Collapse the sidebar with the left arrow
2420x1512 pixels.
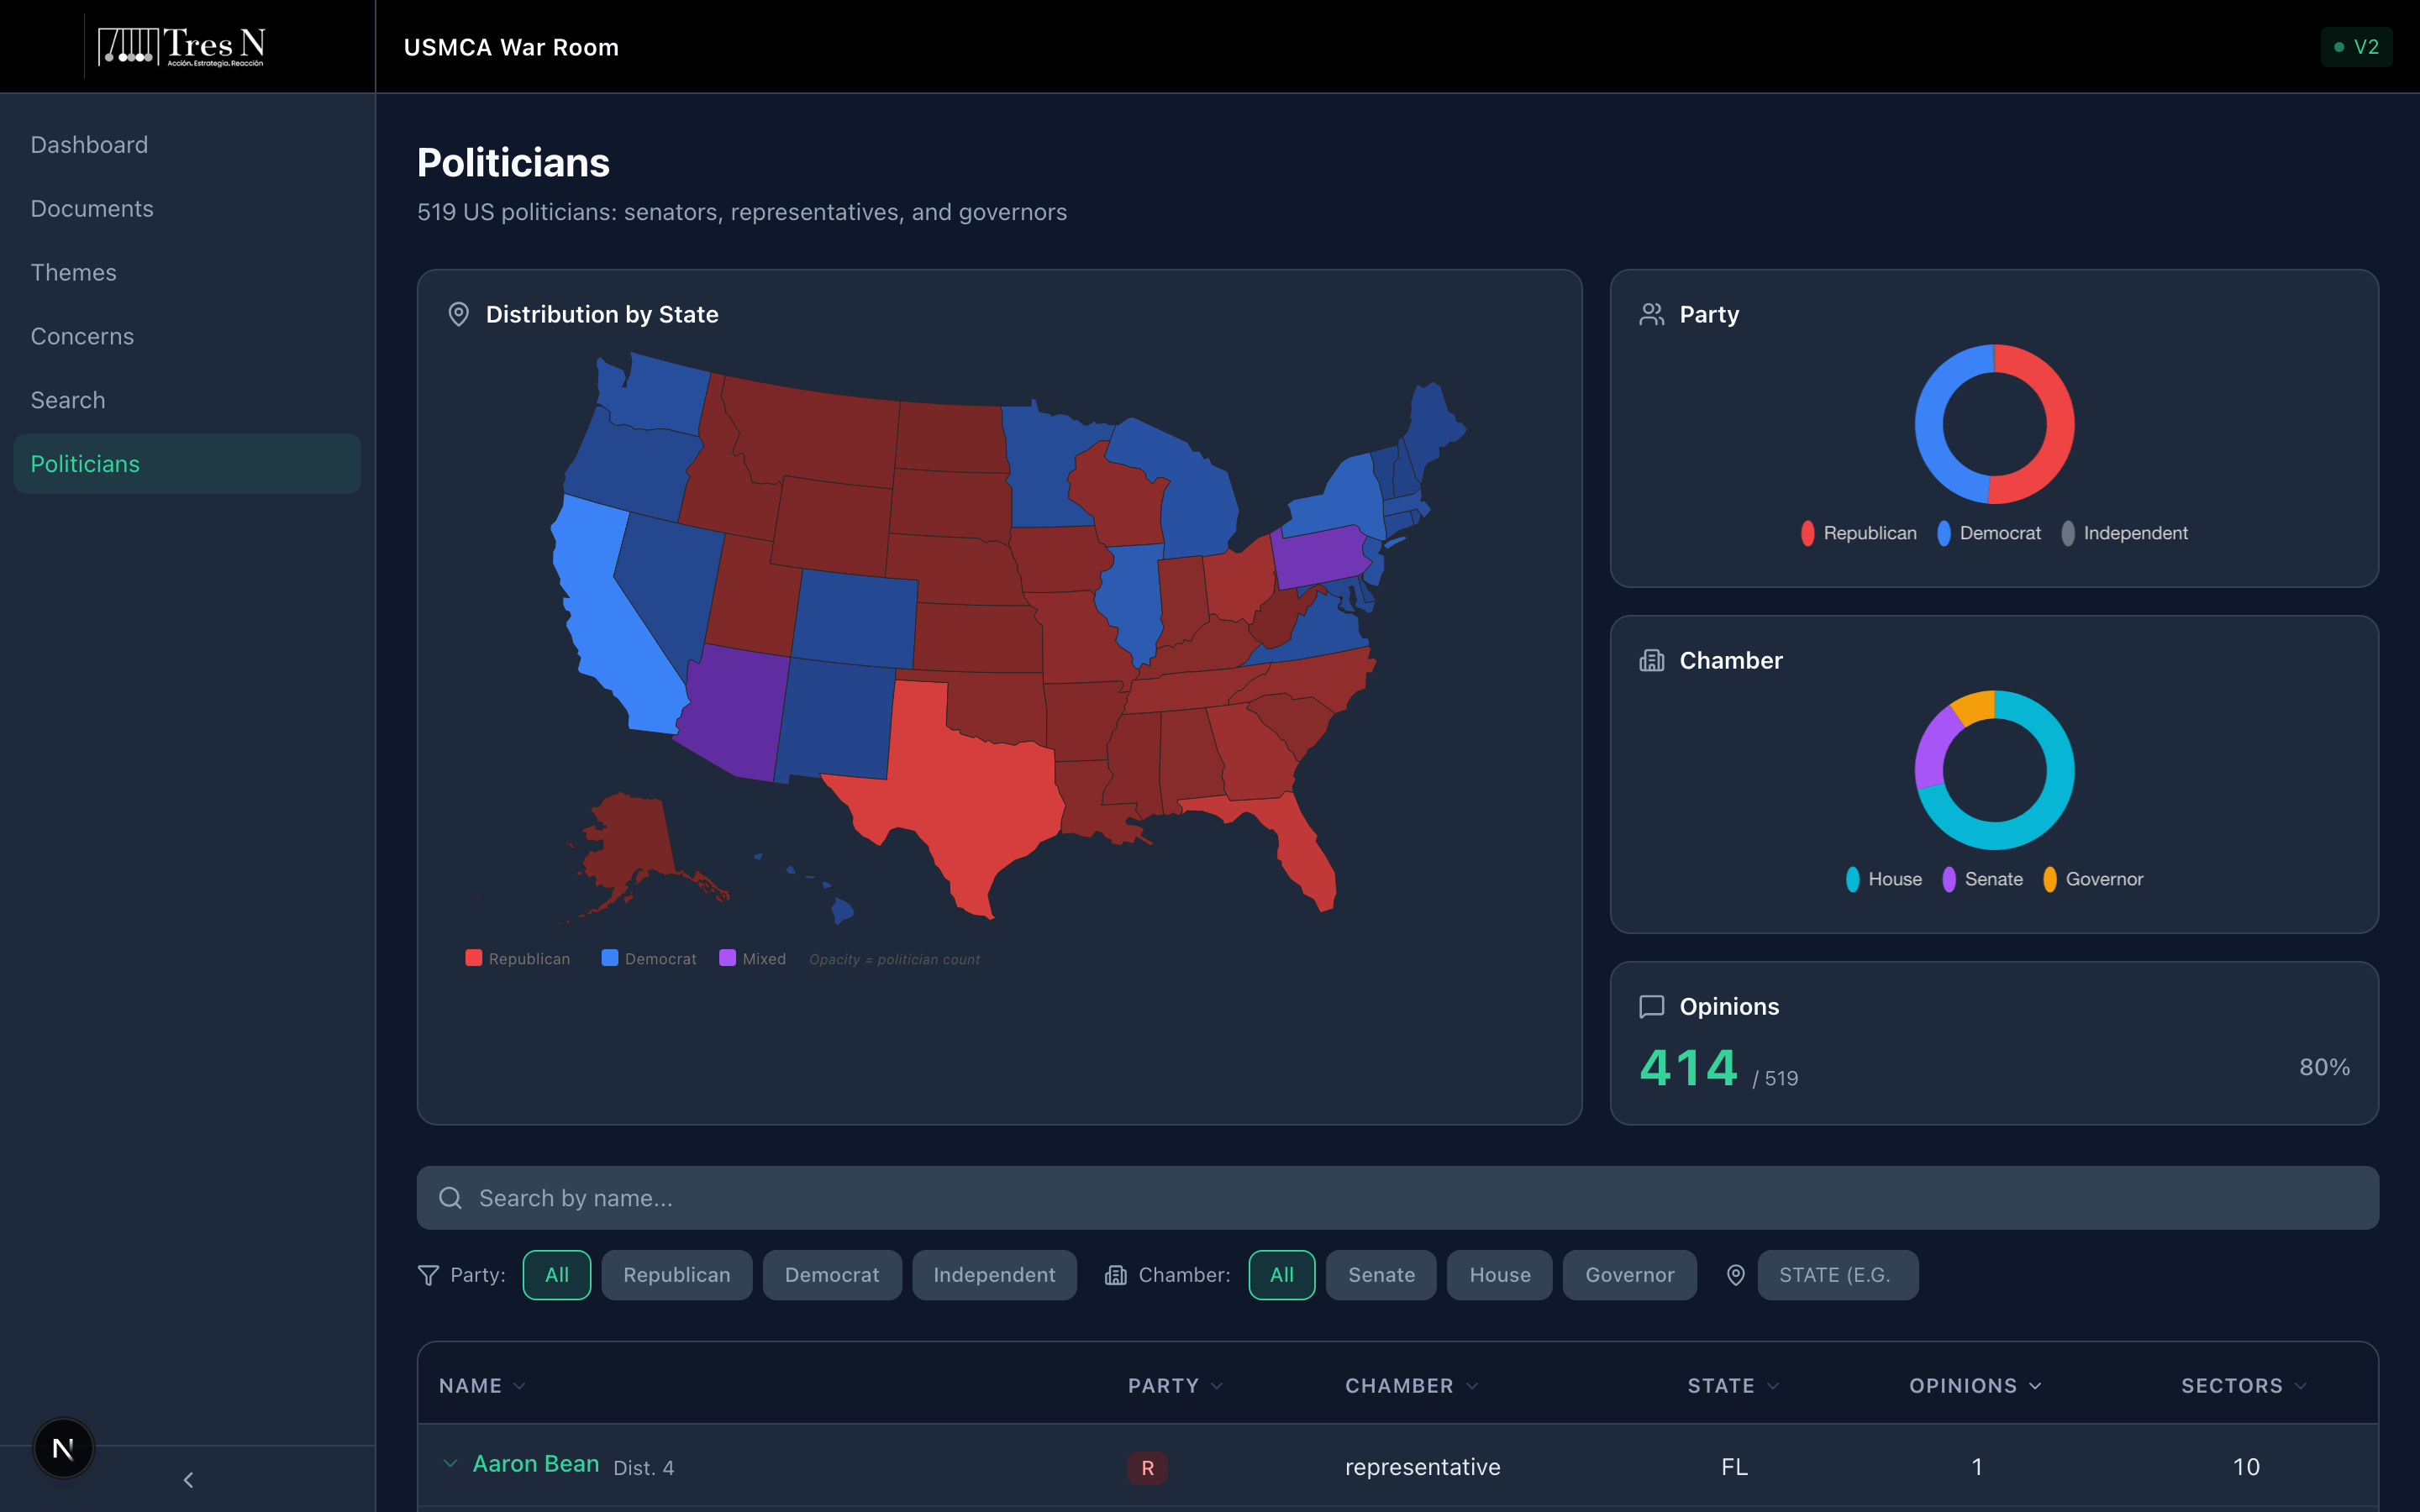188,1479
